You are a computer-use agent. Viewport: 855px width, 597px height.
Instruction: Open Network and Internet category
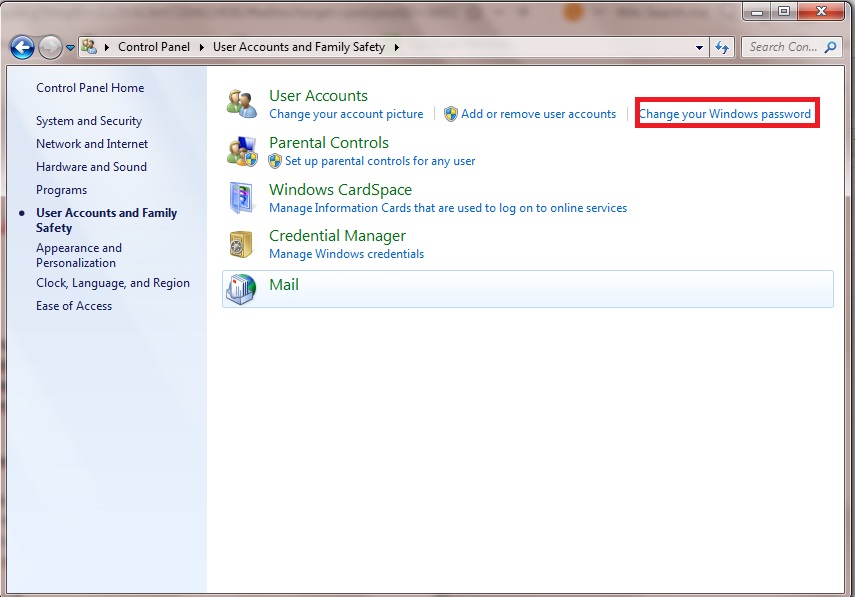(92, 144)
